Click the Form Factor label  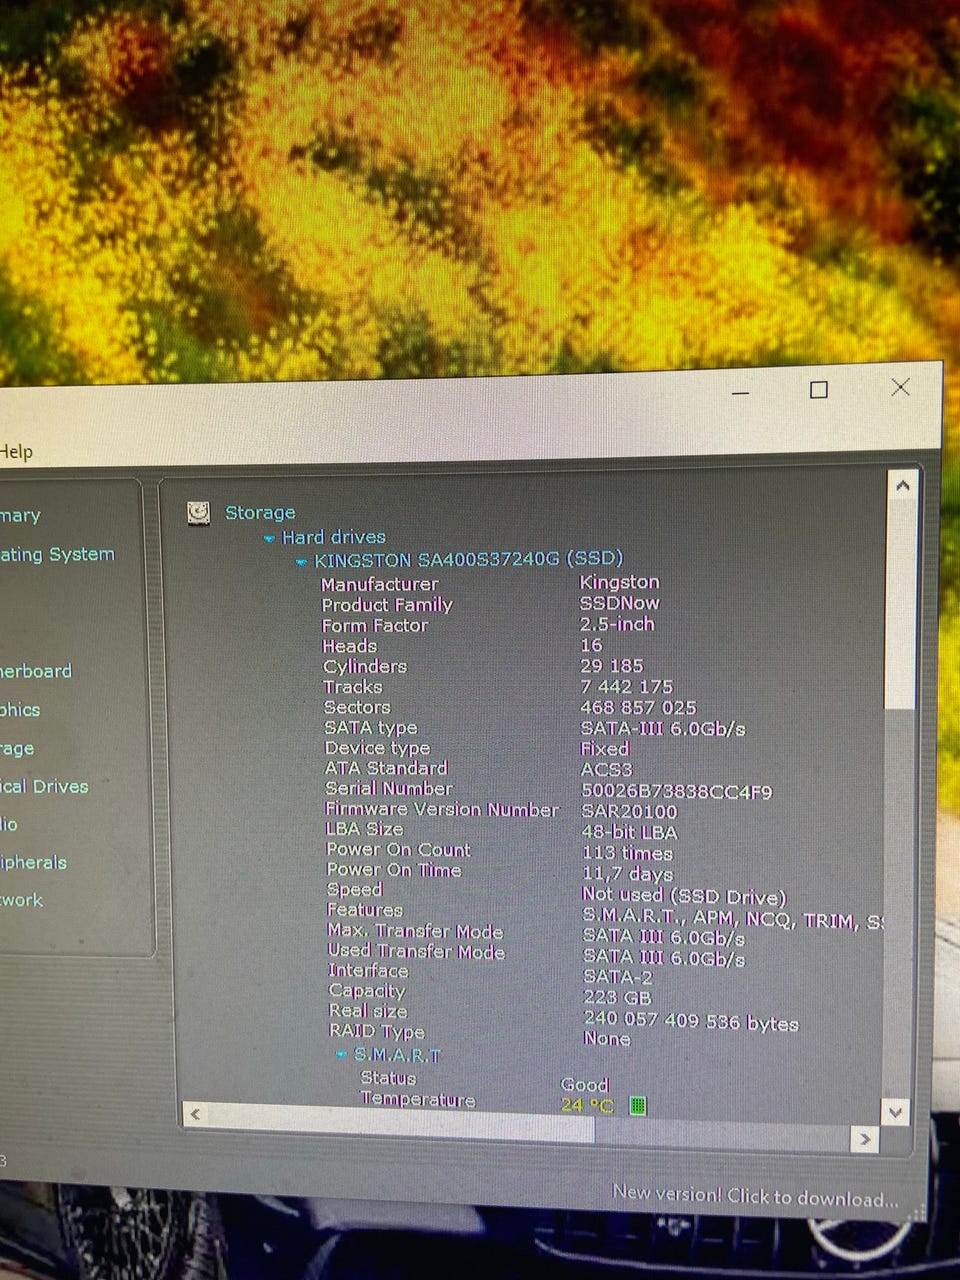375,626
